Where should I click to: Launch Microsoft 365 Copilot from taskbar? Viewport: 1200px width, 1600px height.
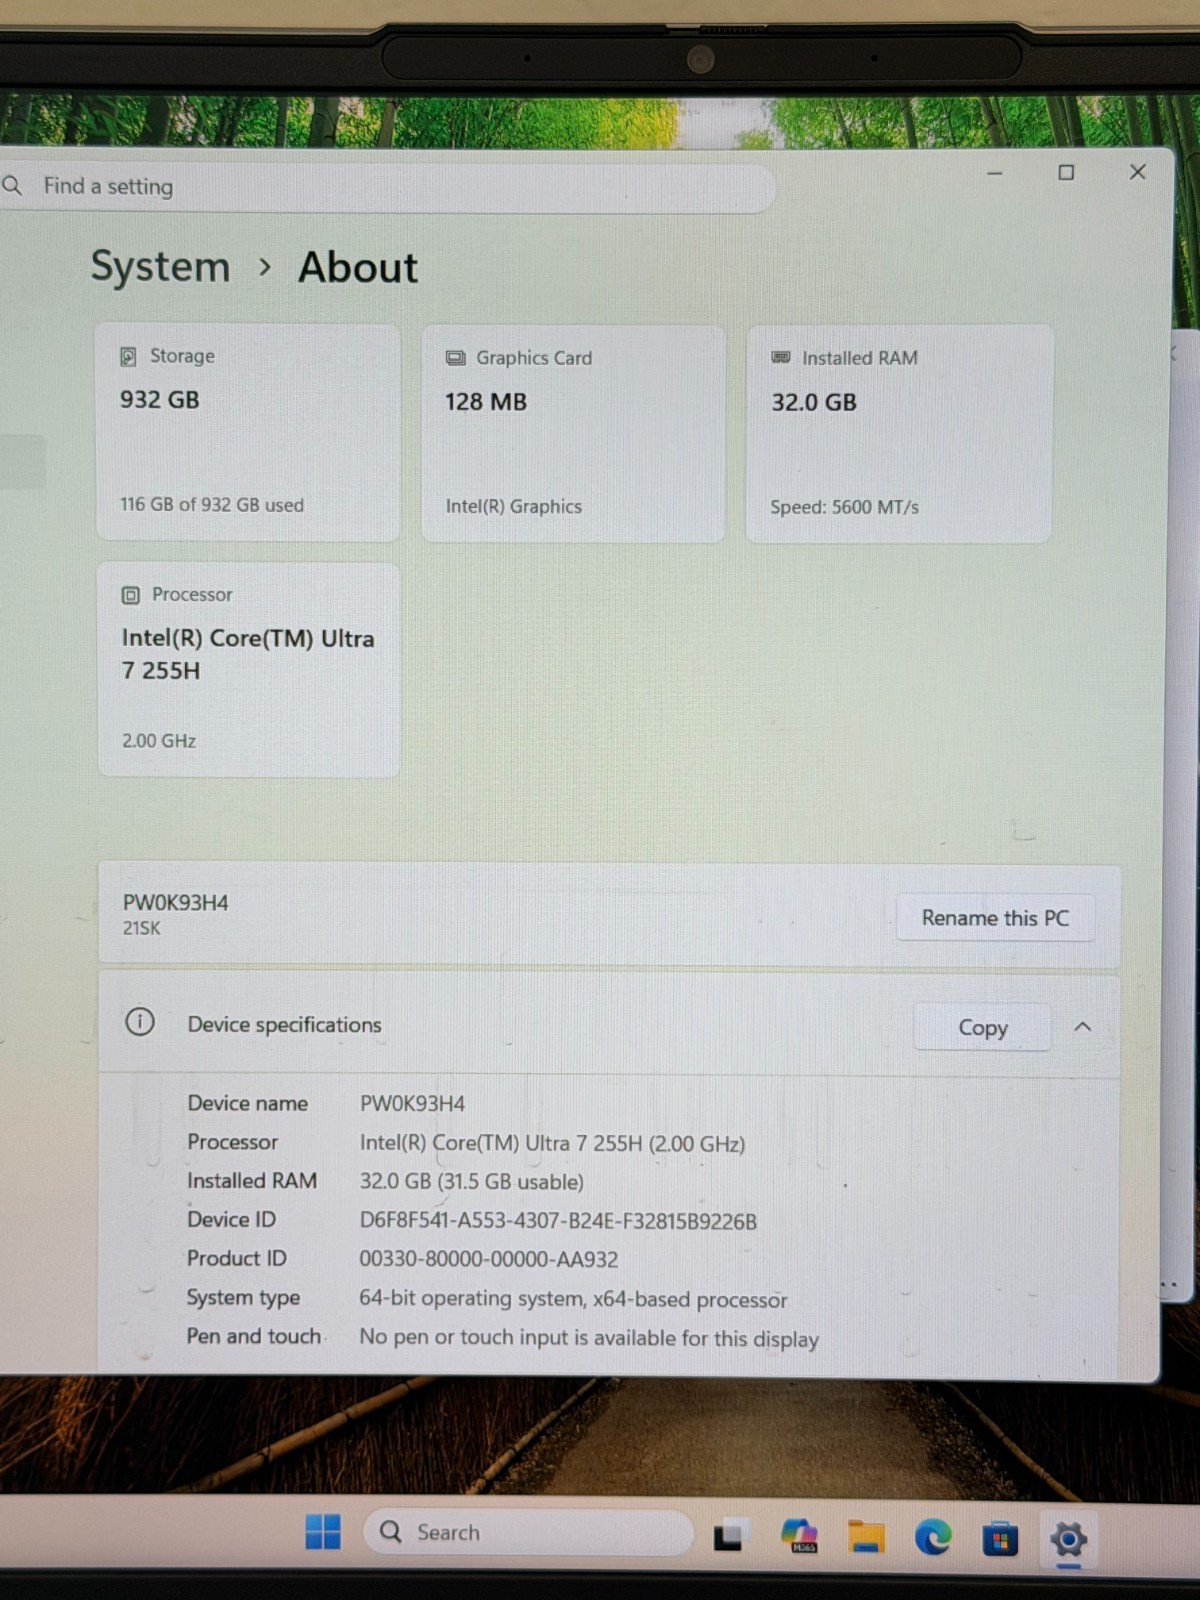point(800,1535)
